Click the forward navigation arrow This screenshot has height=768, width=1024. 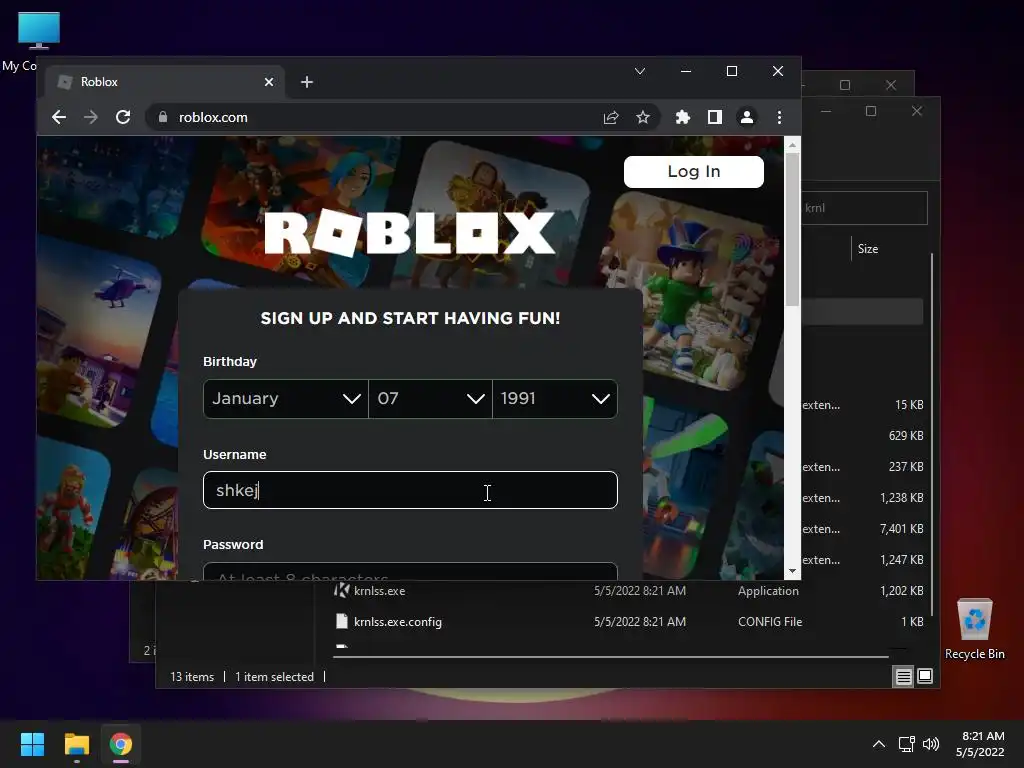tap(91, 117)
